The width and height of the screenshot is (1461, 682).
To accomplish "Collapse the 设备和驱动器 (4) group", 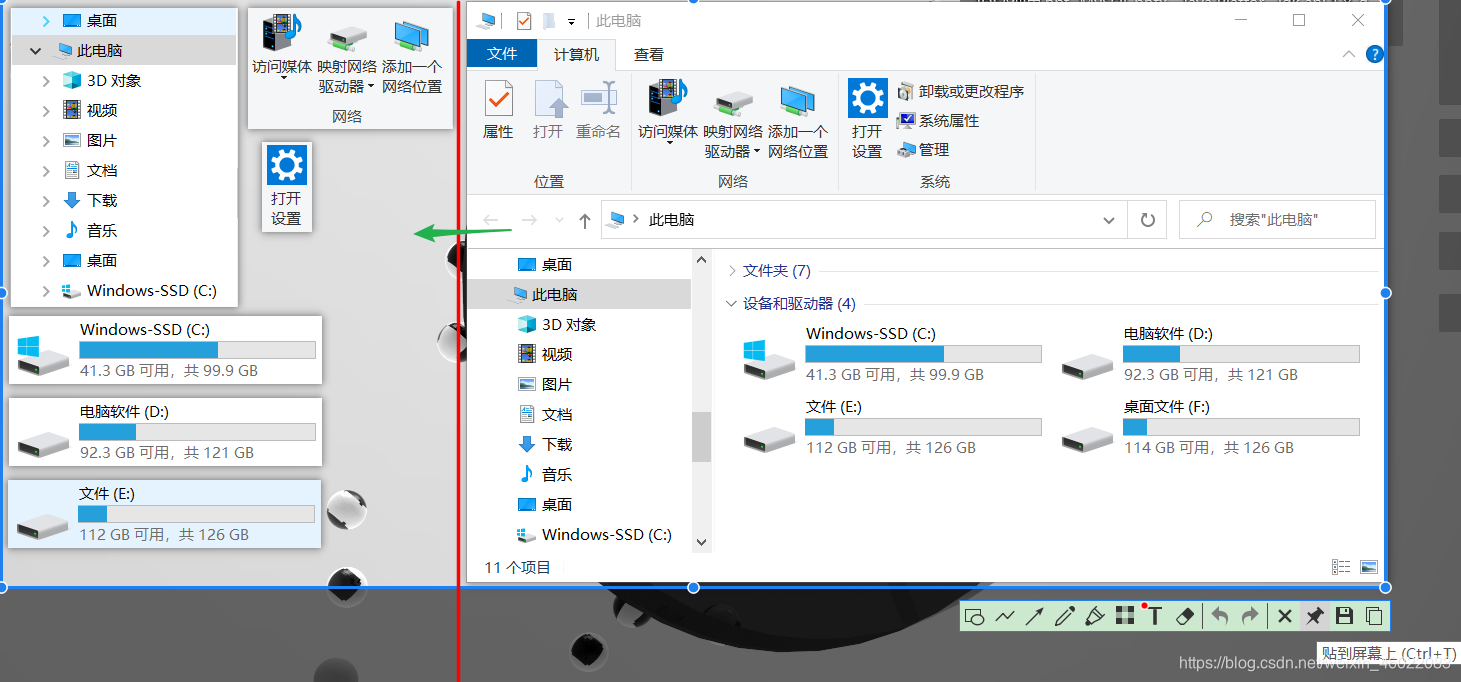I will [731, 303].
